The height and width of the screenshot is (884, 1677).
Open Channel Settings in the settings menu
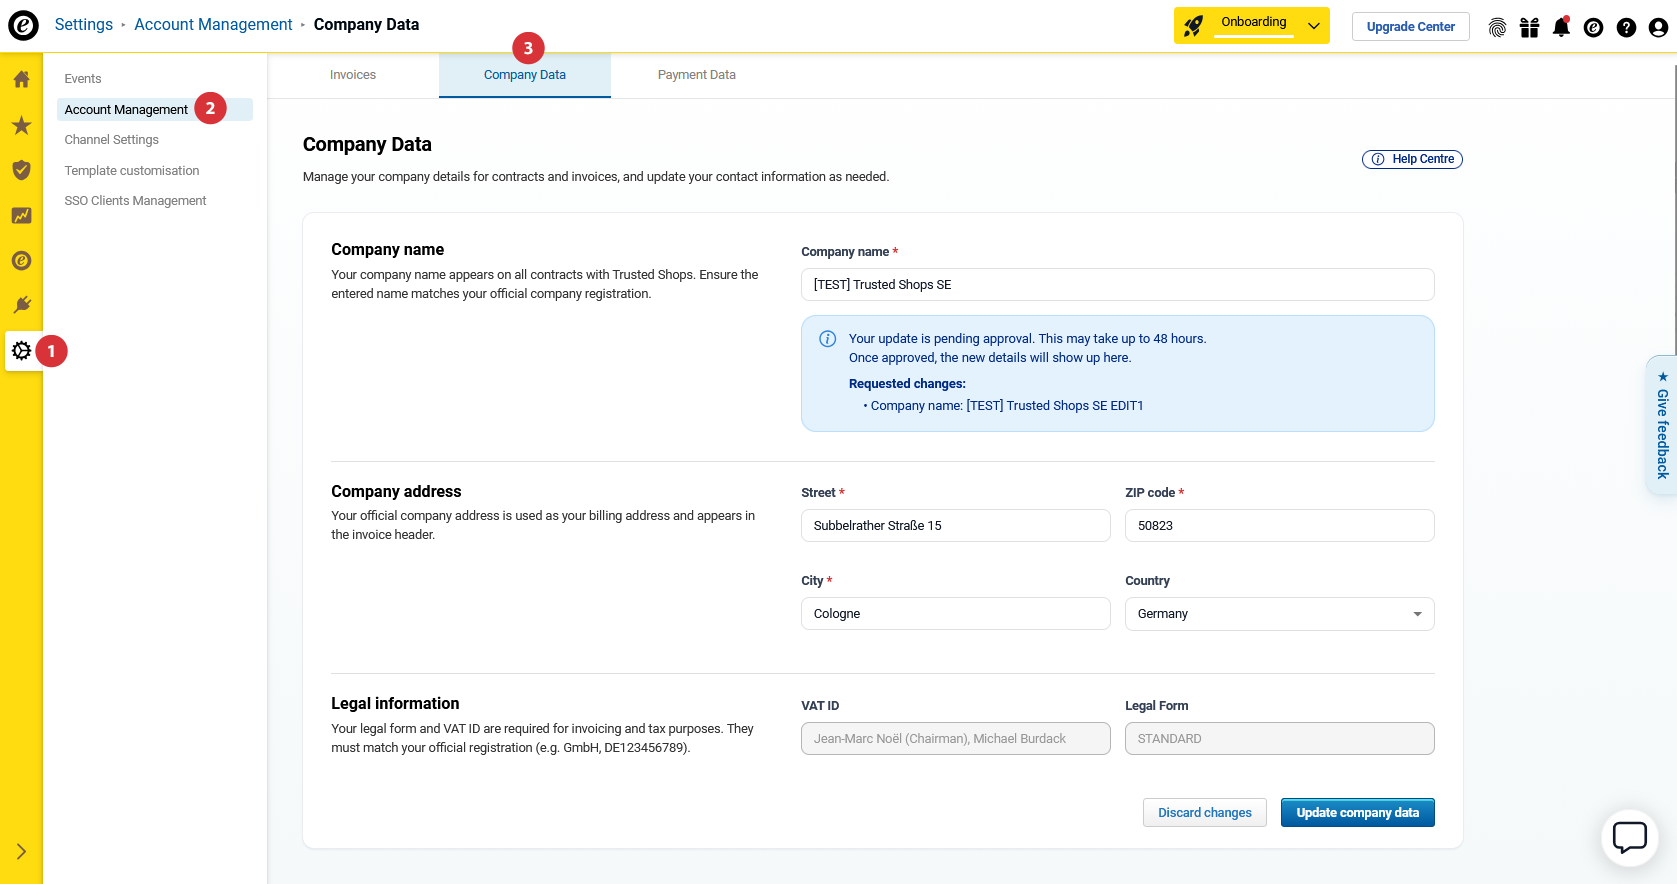coord(112,140)
